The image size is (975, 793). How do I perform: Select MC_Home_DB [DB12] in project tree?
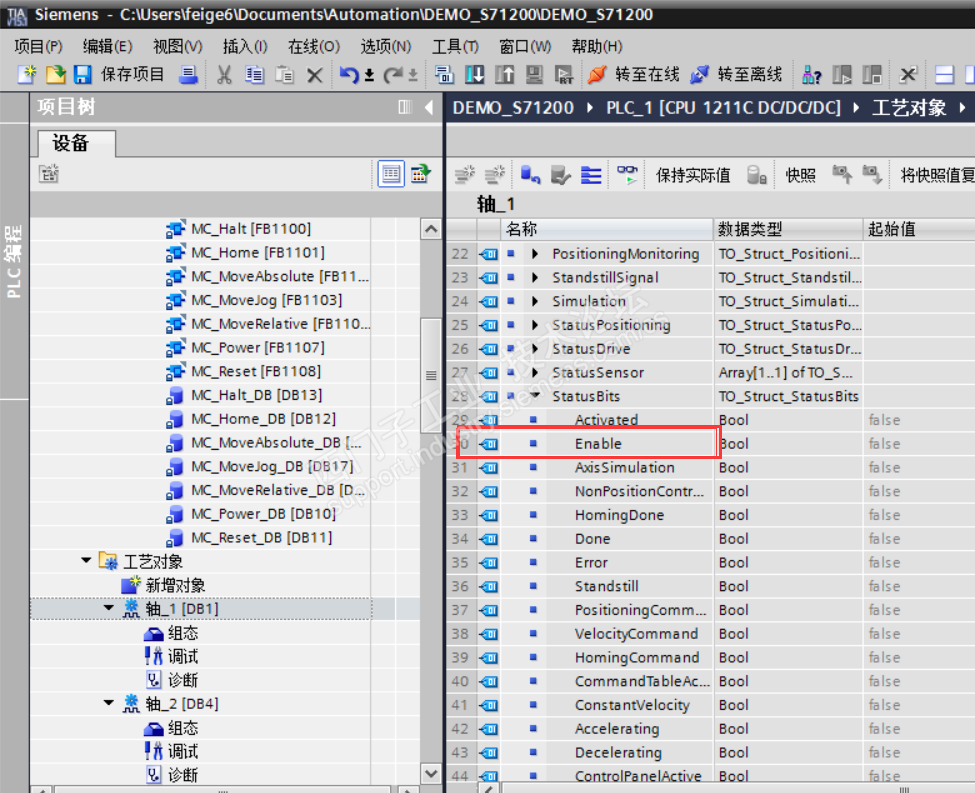click(263, 419)
